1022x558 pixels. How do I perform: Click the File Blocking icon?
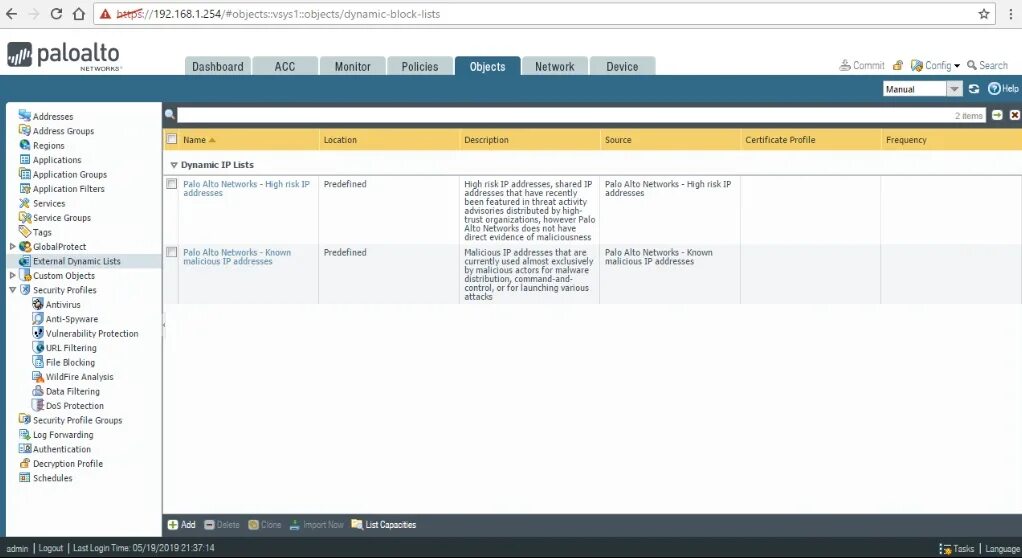[38, 362]
